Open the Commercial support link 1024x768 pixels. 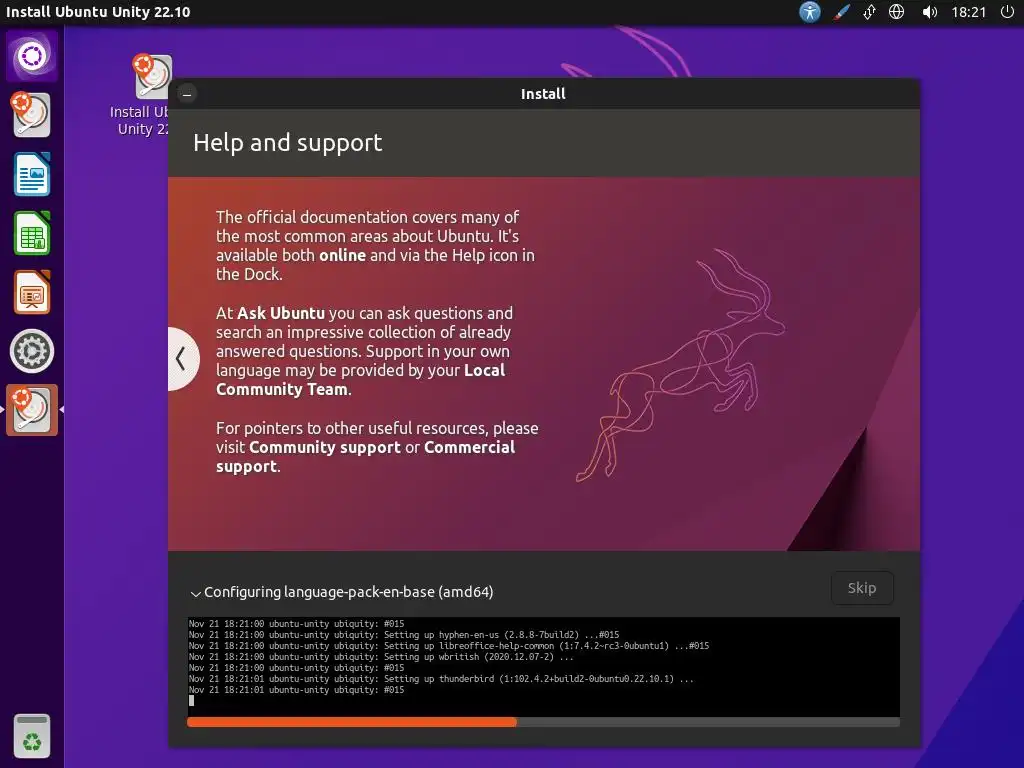click(366, 457)
